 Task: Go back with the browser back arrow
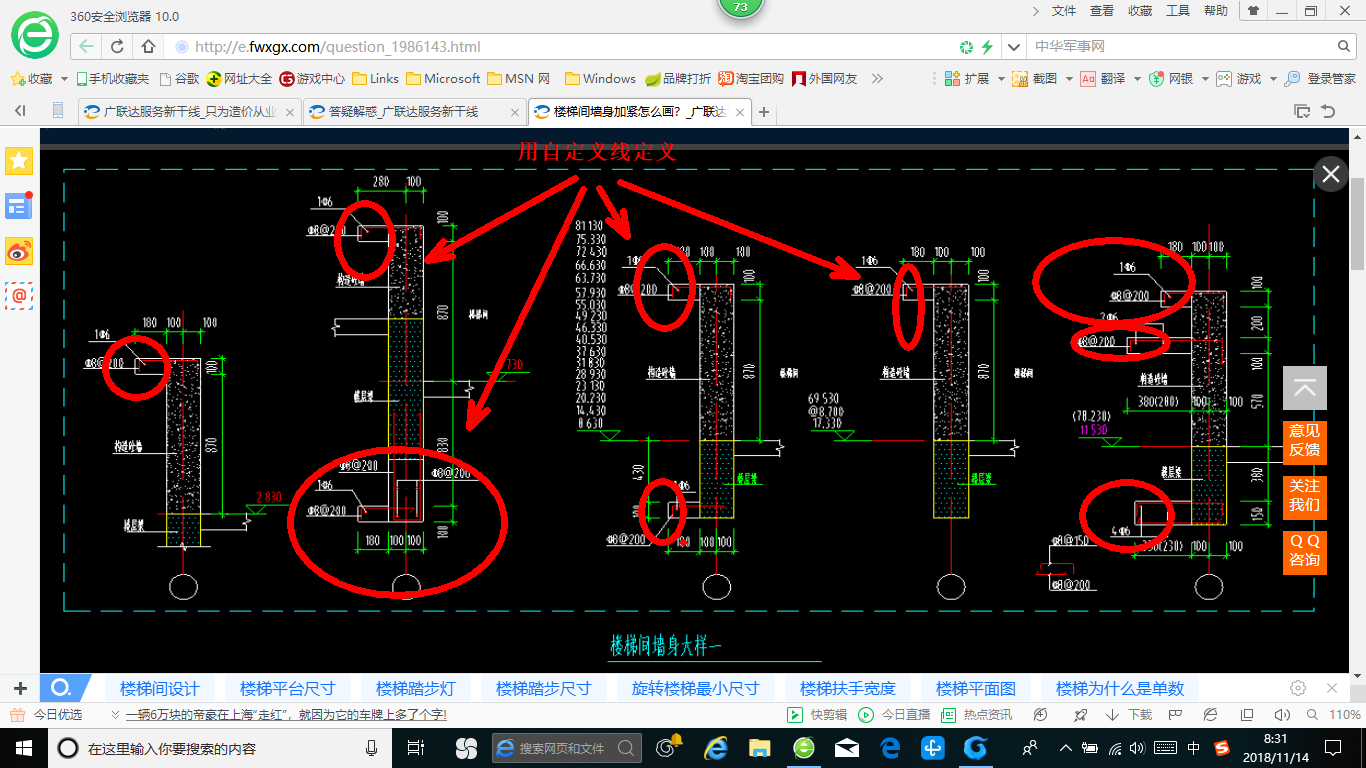pos(87,46)
